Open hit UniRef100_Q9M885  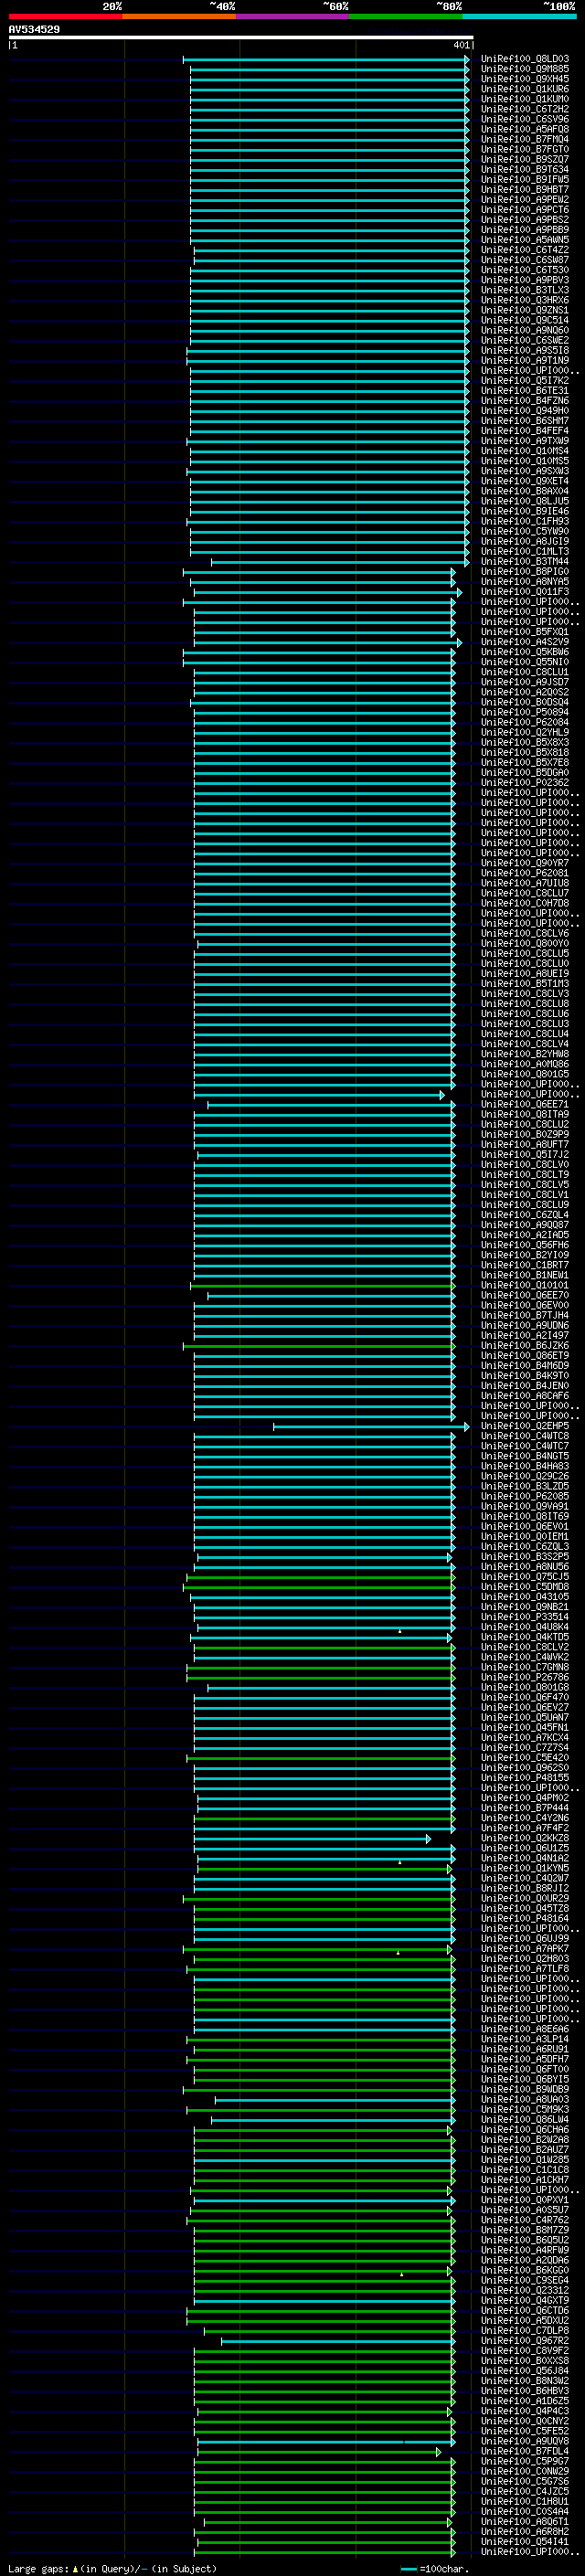point(525,69)
